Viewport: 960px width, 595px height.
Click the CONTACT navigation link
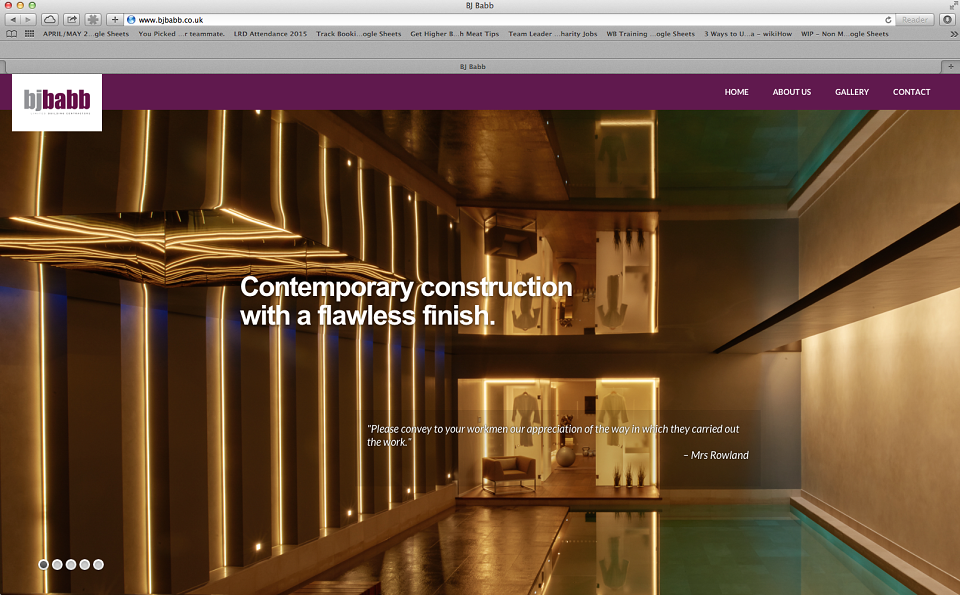click(911, 92)
